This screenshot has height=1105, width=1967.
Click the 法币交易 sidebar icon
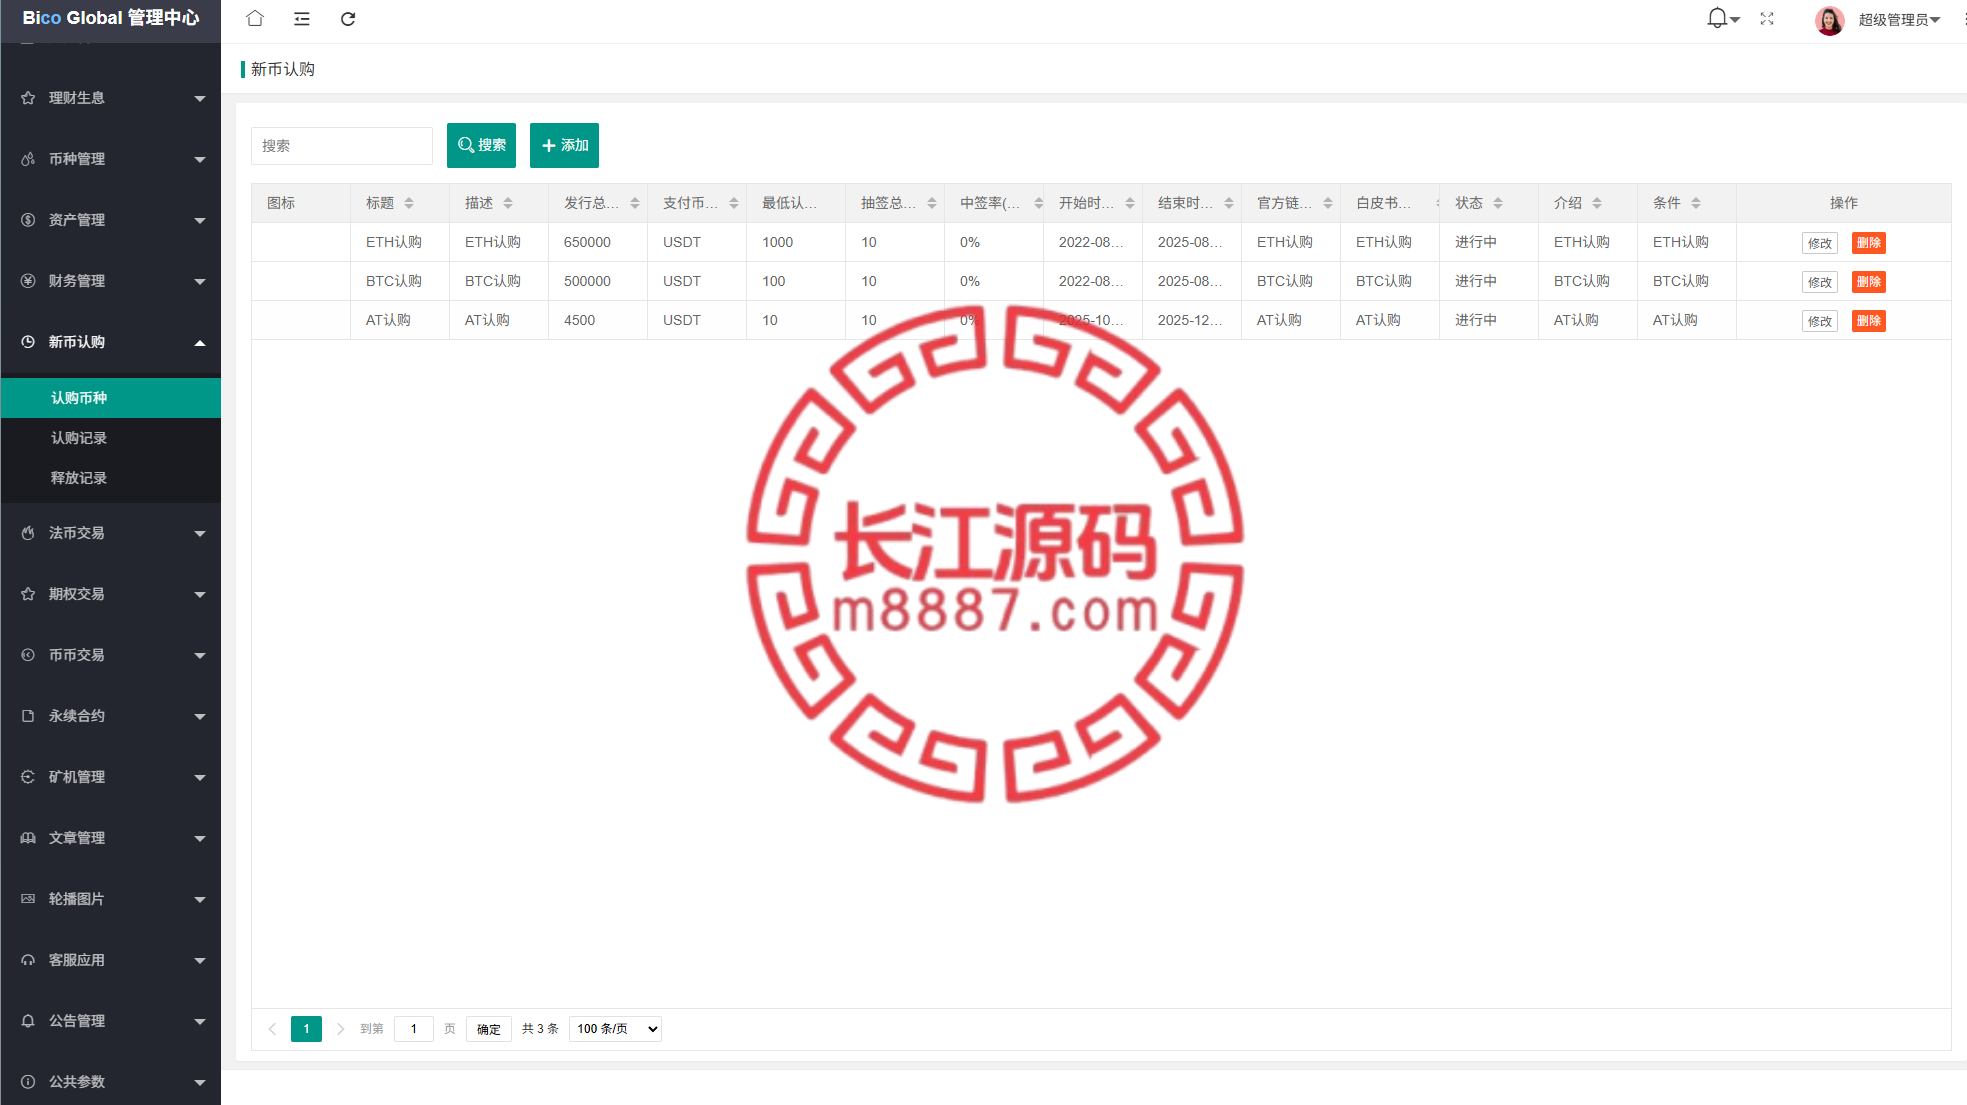28,533
